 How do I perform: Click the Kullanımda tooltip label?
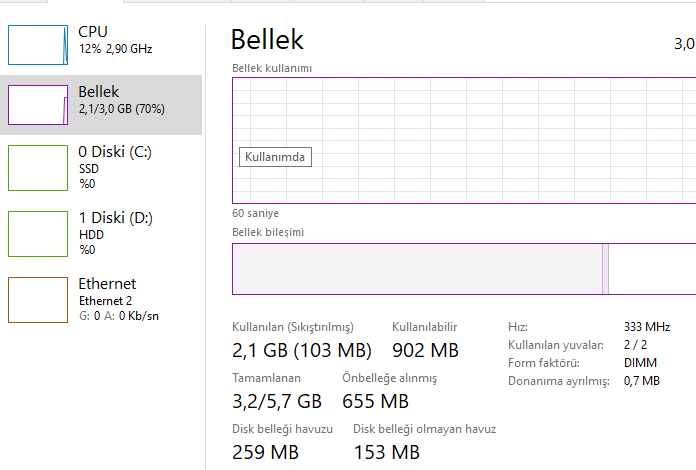[275, 157]
